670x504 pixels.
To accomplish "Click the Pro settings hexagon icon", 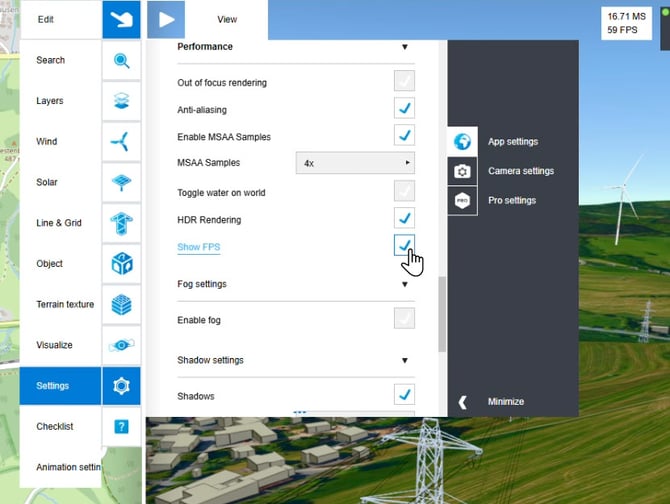I will coord(462,200).
